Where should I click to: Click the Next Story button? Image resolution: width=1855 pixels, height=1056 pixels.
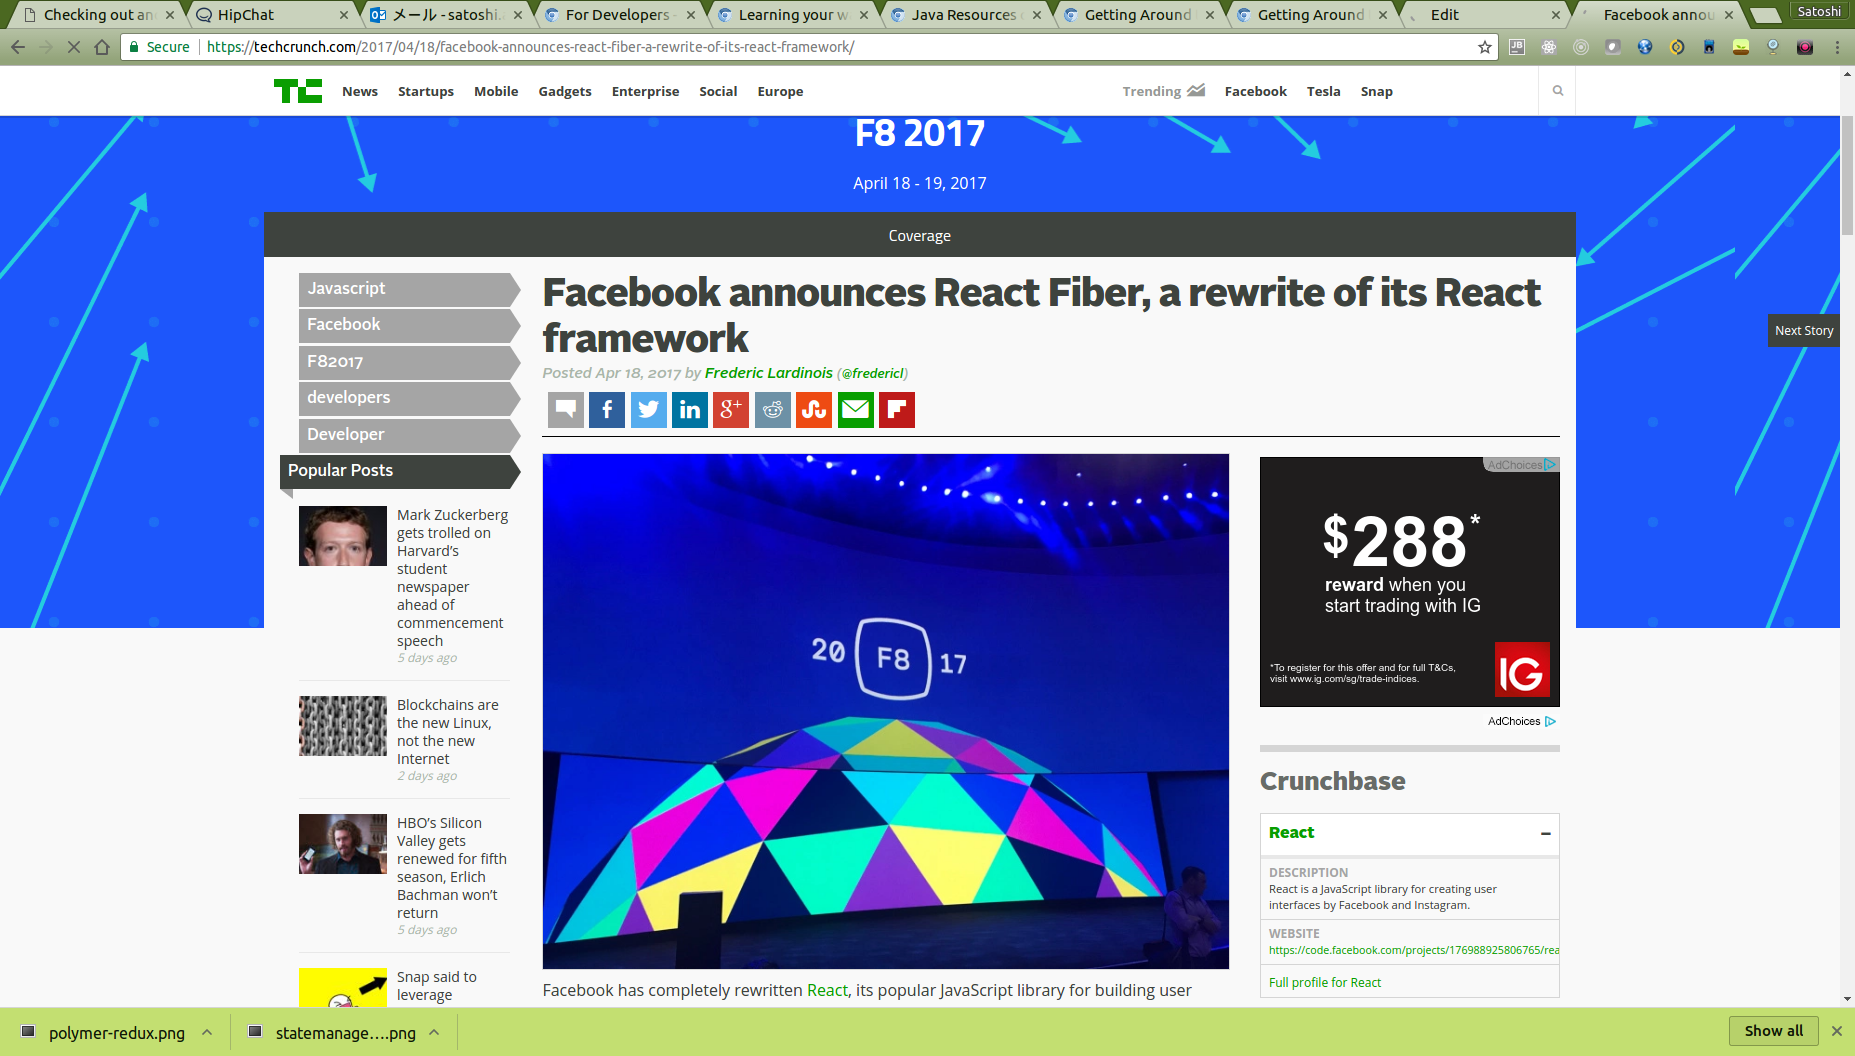tap(1803, 330)
